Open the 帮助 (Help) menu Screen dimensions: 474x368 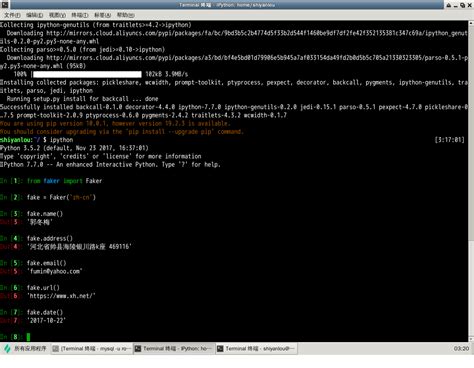click(125, 15)
